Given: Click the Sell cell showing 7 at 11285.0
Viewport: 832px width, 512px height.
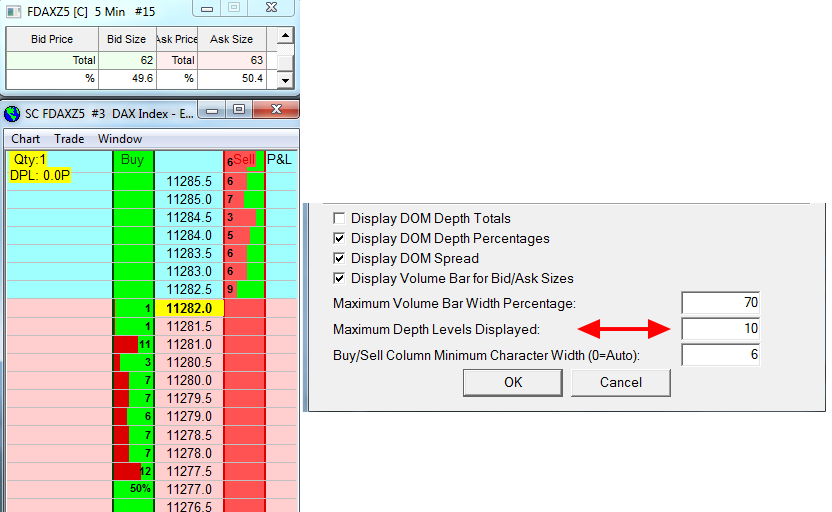Looking at the screenshot, I should 244,199.
